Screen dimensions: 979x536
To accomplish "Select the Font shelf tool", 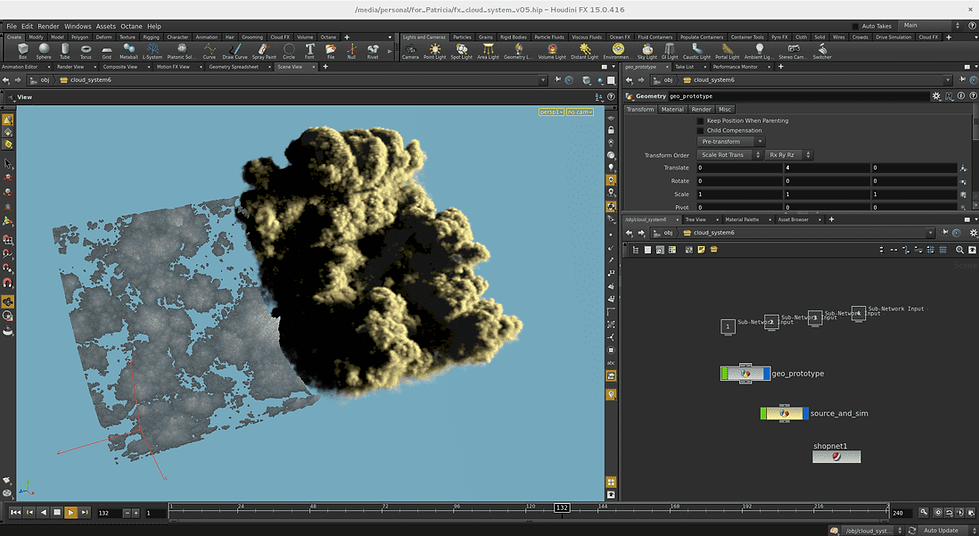I will (310, 51).
